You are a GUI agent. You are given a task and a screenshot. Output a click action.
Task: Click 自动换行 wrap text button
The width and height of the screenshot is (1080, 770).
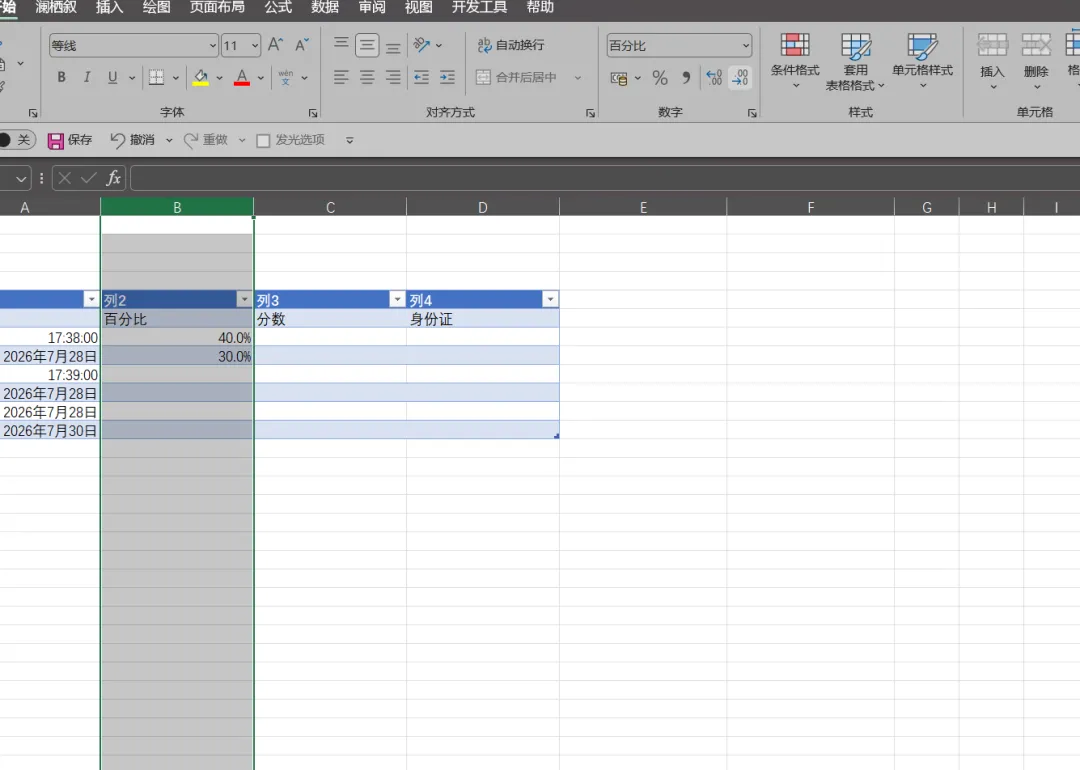click(510, 45)
